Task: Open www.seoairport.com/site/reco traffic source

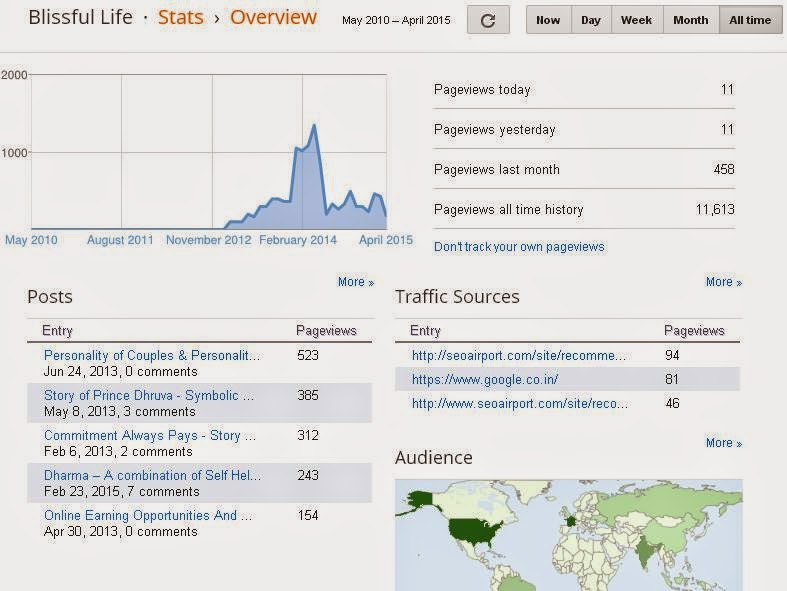Action: tap(520, 404)
